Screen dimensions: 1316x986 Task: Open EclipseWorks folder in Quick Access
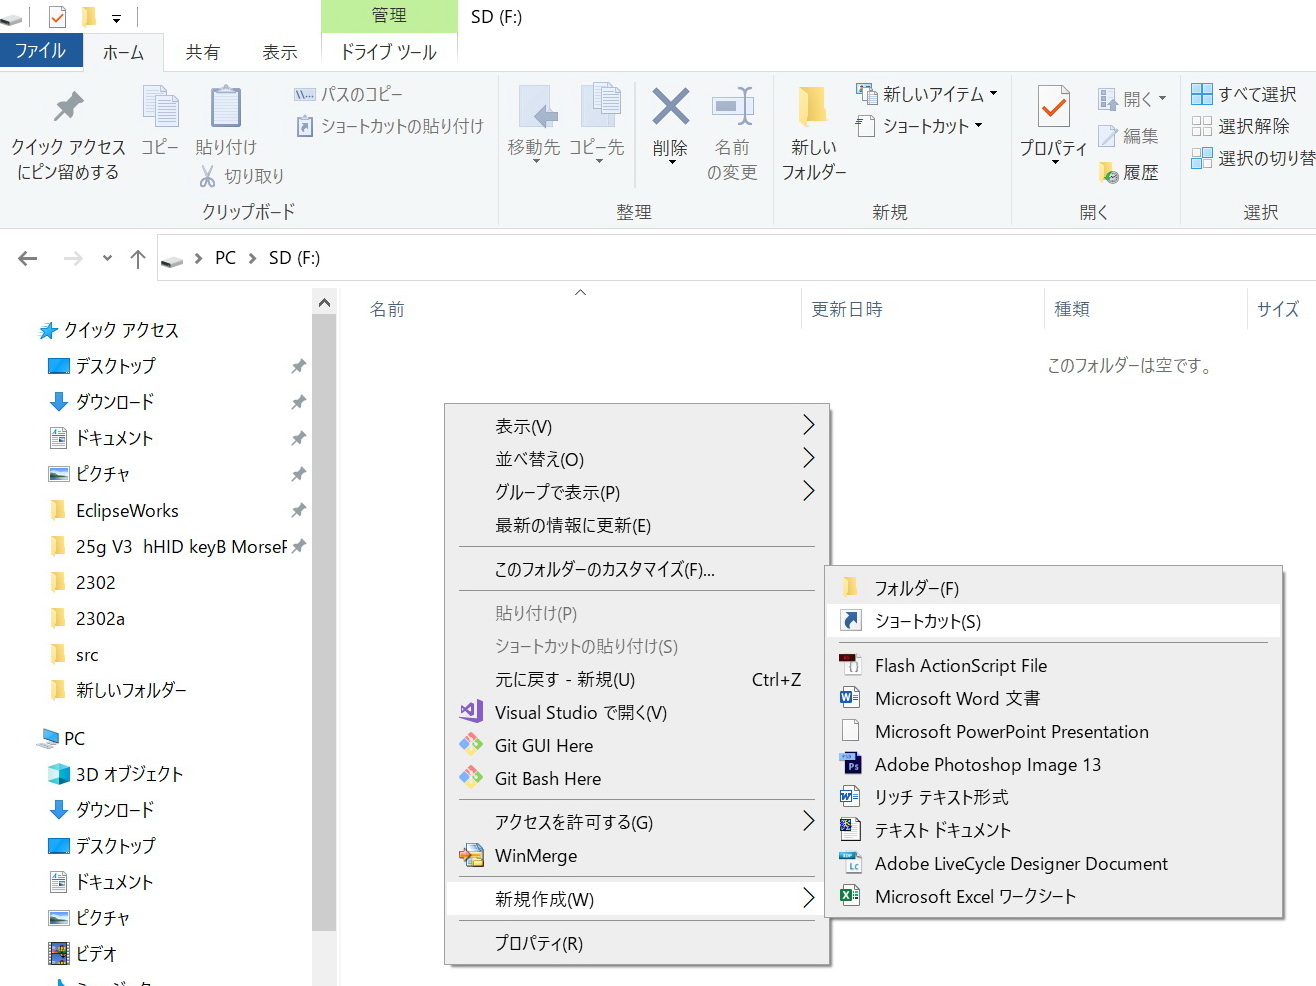coord(127,510)
